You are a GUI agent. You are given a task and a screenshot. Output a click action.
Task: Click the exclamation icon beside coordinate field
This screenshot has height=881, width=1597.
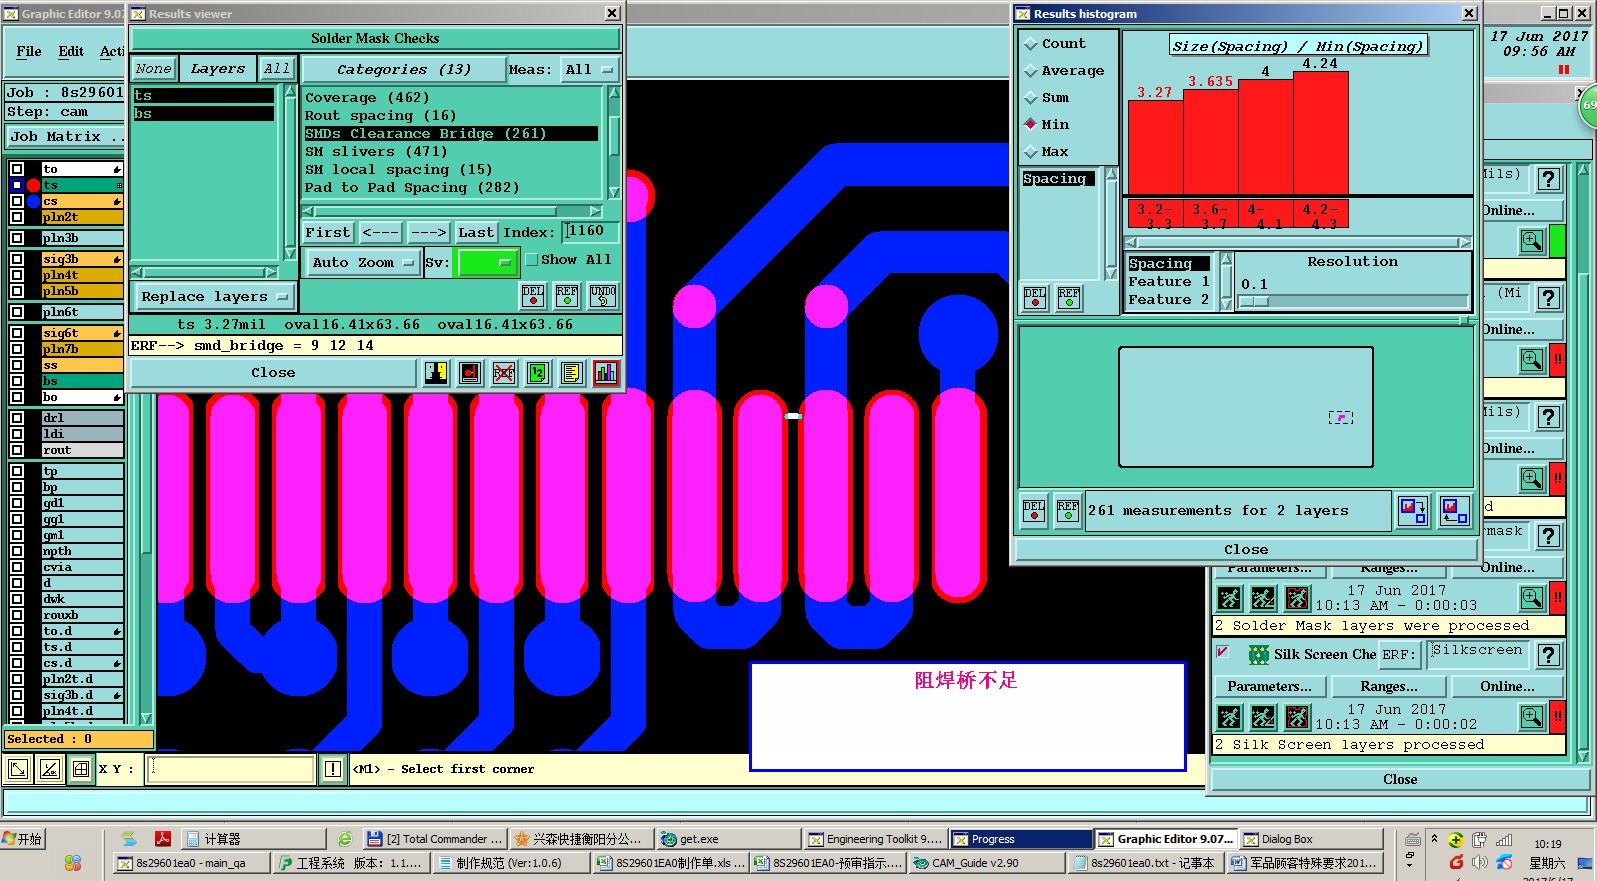[x=333, y=769]
